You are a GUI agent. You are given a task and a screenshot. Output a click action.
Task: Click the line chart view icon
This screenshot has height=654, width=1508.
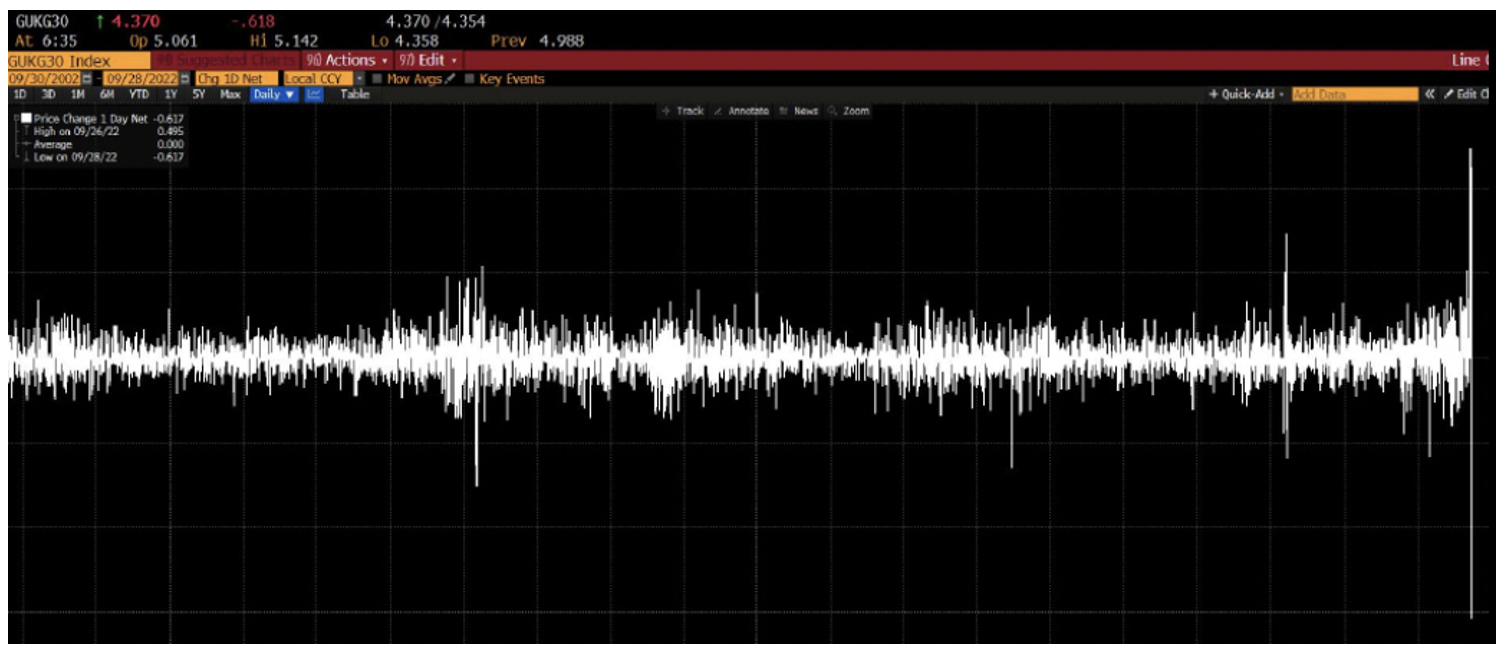click(314, 94)
